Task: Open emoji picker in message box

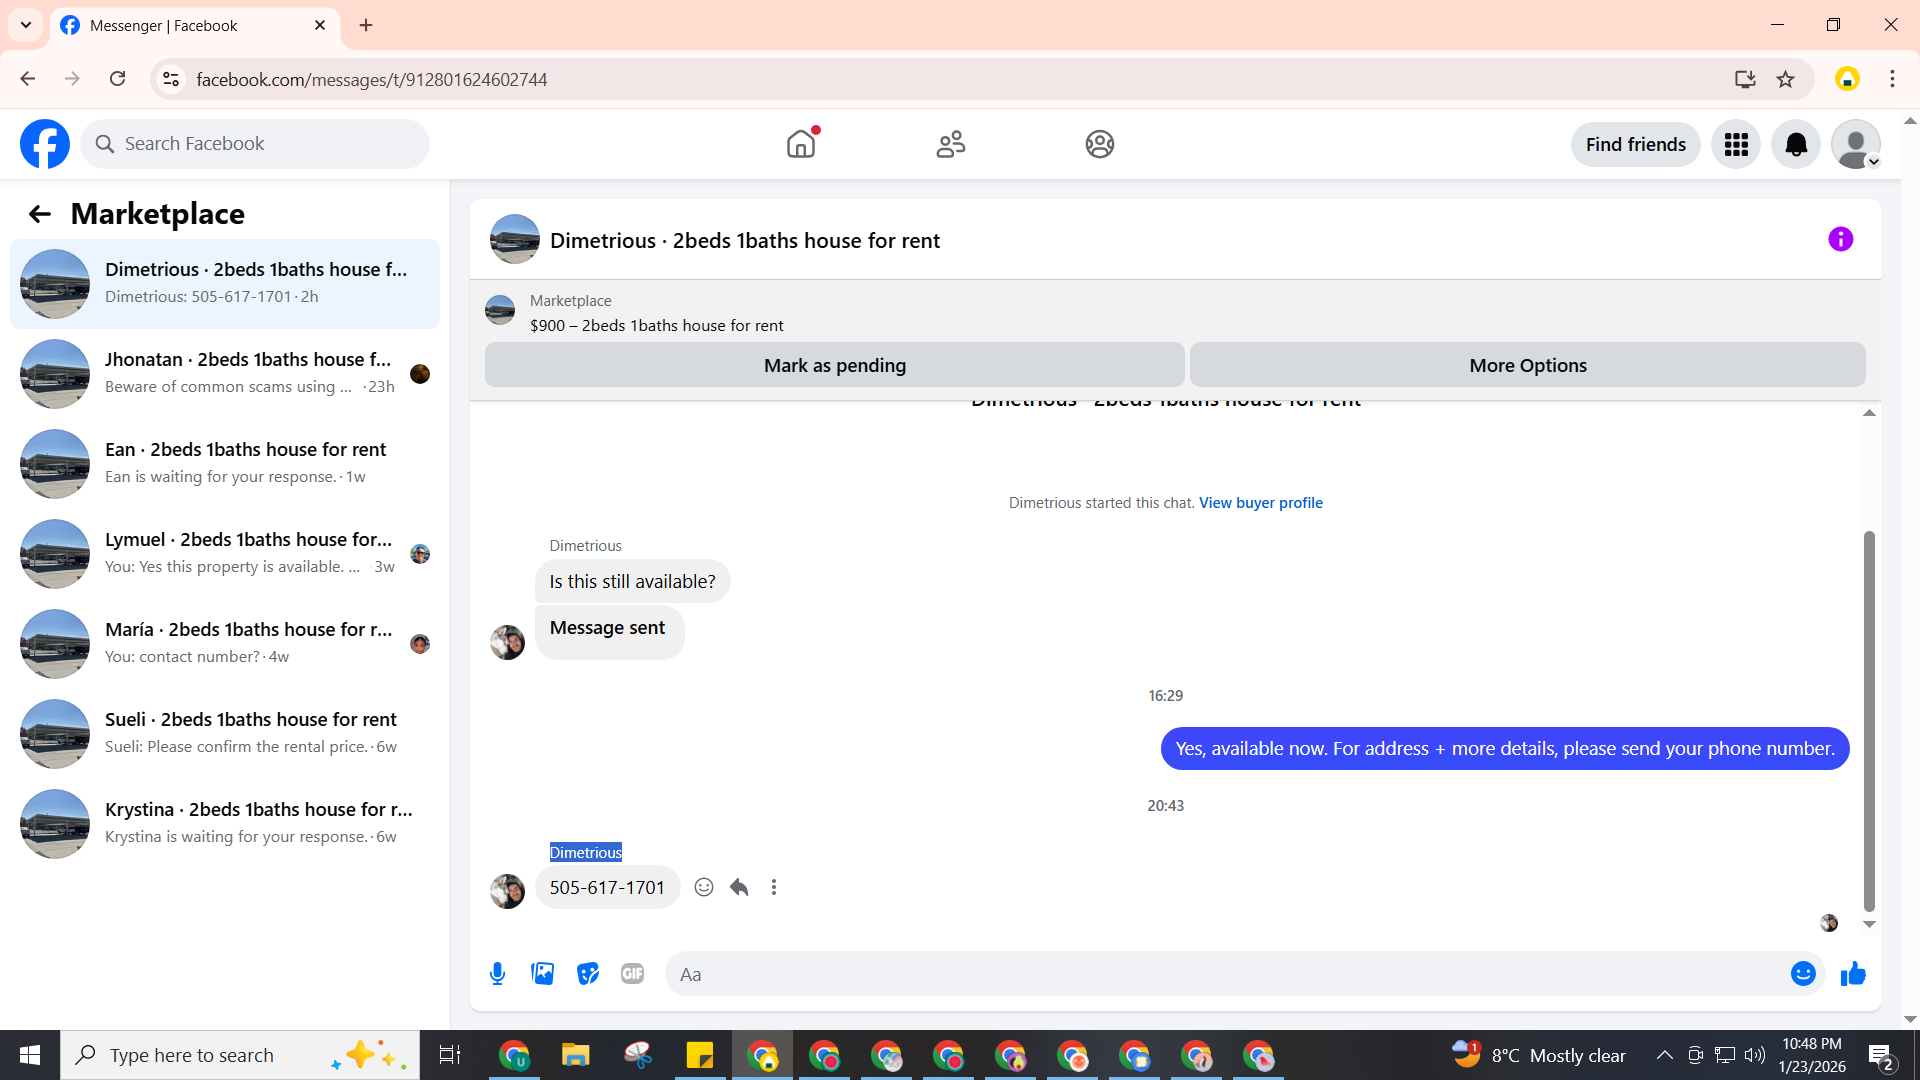Action: click(1803, 974)
